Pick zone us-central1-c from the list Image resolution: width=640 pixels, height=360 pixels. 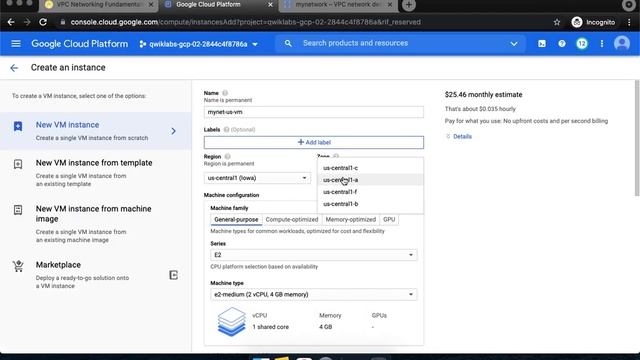370,168
